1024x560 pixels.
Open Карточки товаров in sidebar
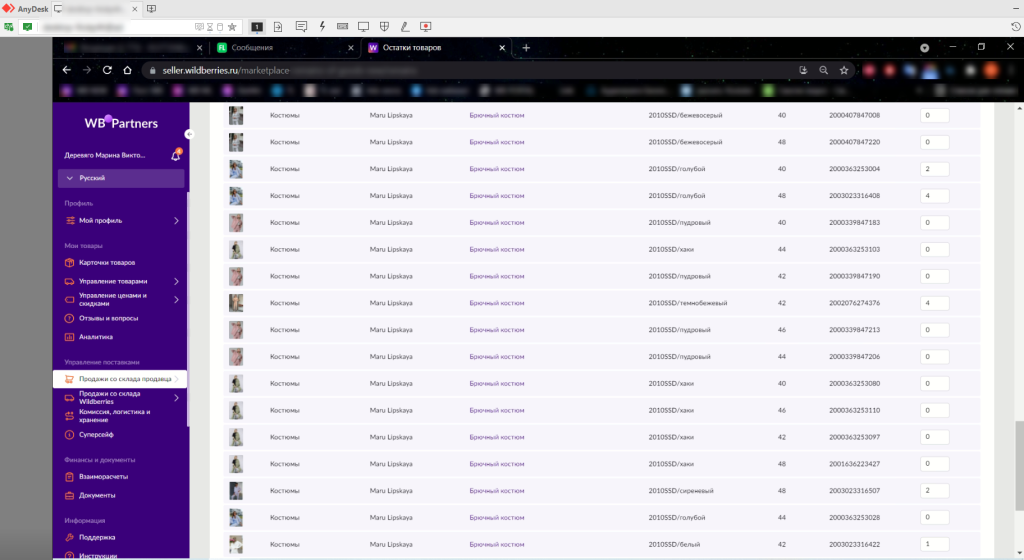pyautogui.click(x=106, y=262)
